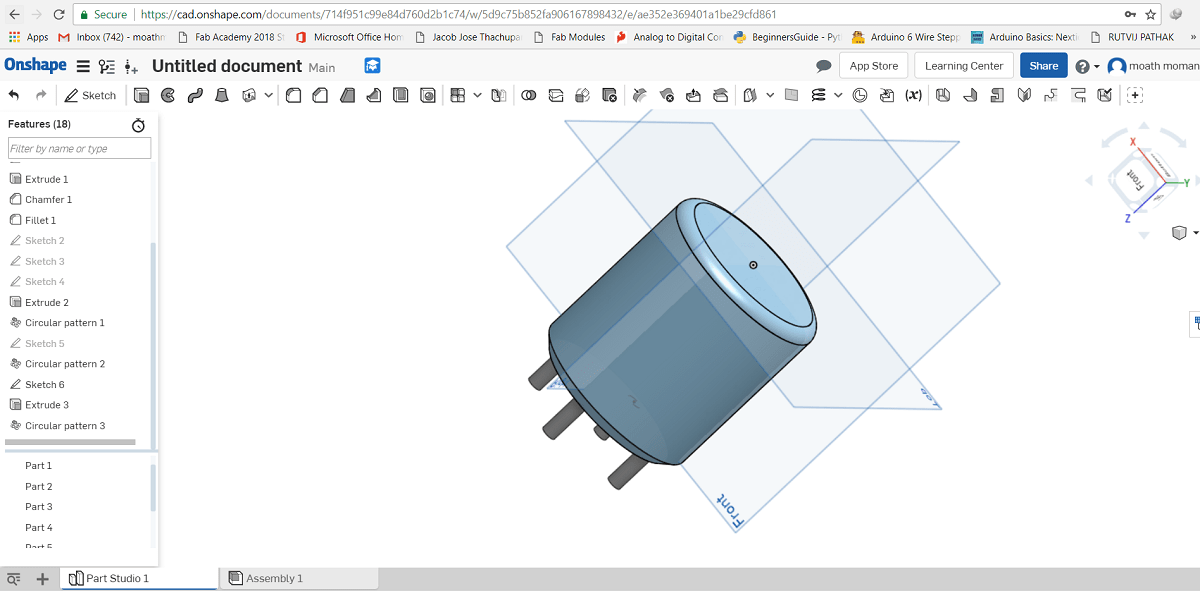The width and height of the screenshot is (1200, 591).
Task: Click the feature list rollback bar
Action: coord(70,441)
